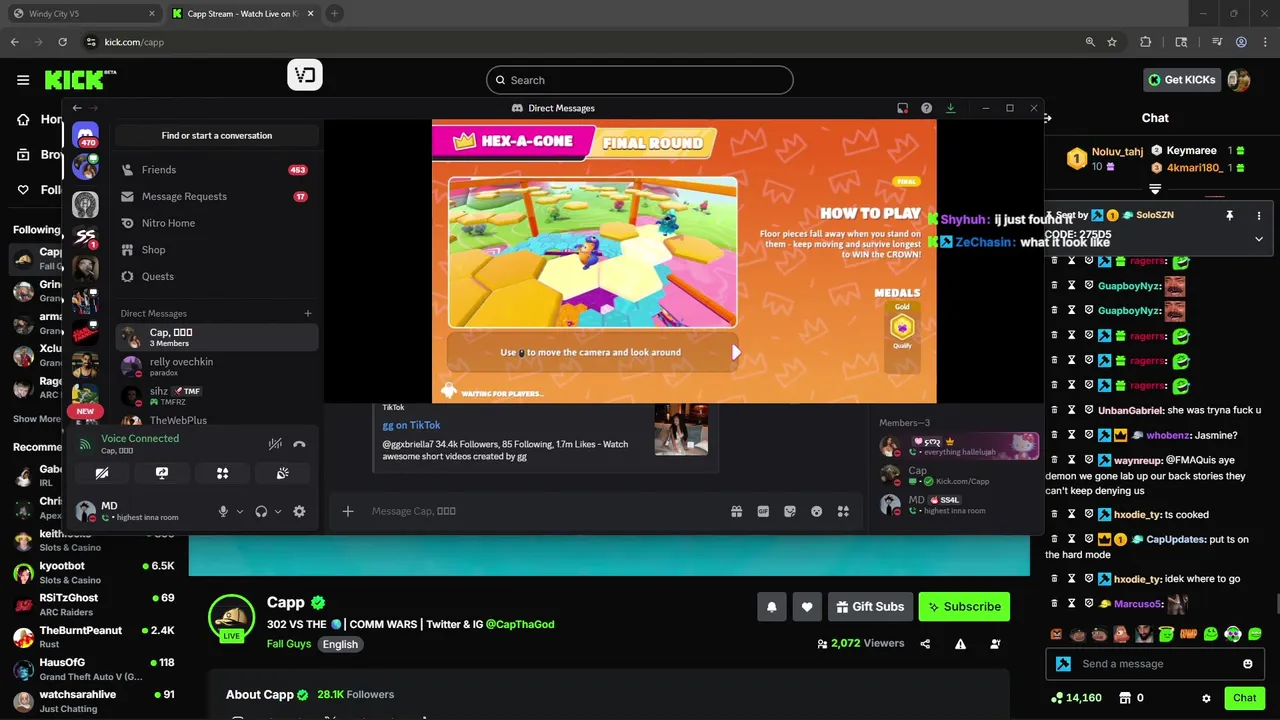Mute microphone in Discord

[x=223, y=511]
